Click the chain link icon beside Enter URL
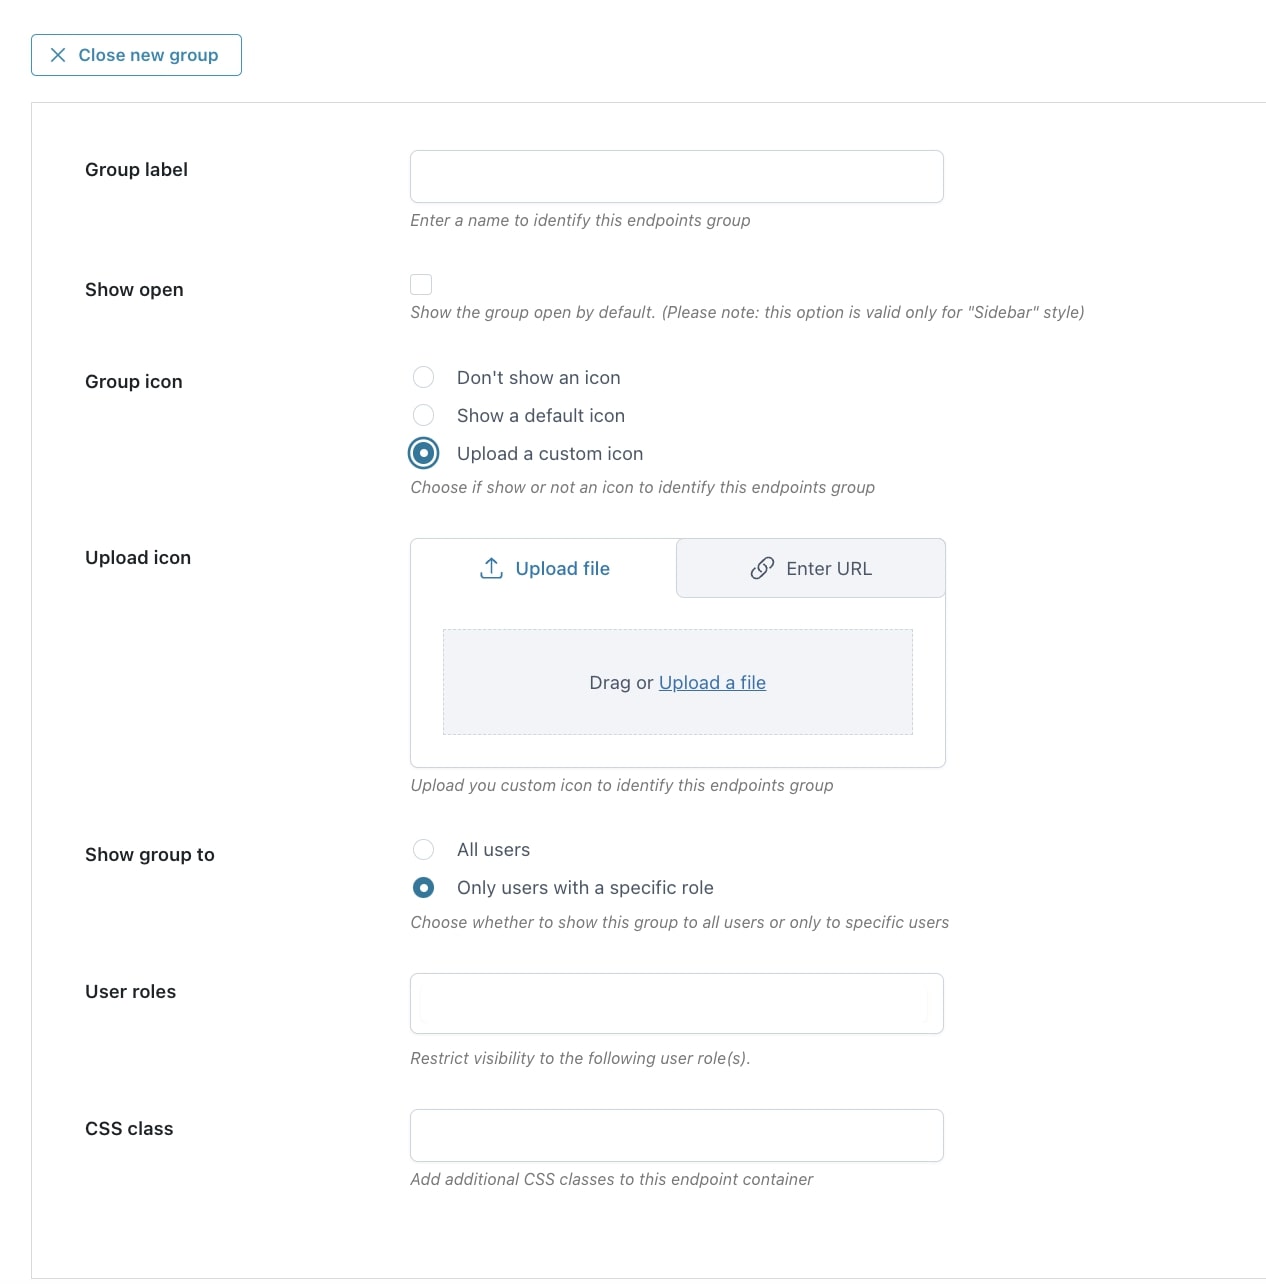The width and height of the screenshot is (1266, 1284). pos(762,568)
